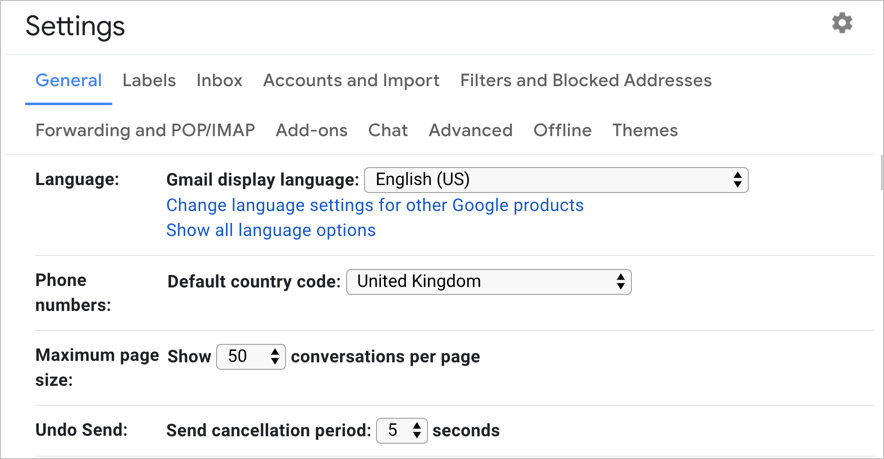Select Filters and Blocked Addresses tab

click(586, 81)
